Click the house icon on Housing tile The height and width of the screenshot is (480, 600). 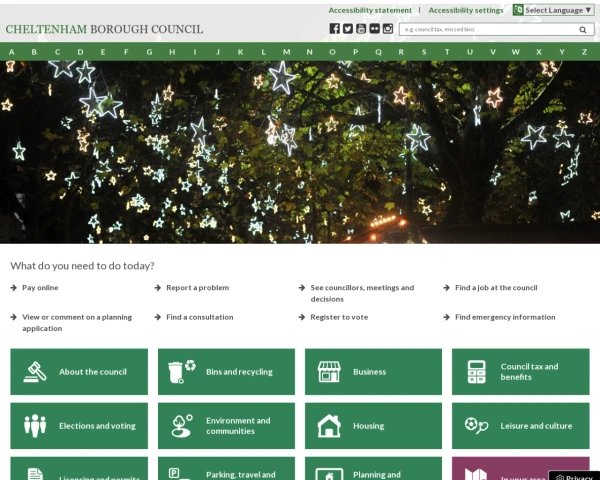click(x=329, y=426)
